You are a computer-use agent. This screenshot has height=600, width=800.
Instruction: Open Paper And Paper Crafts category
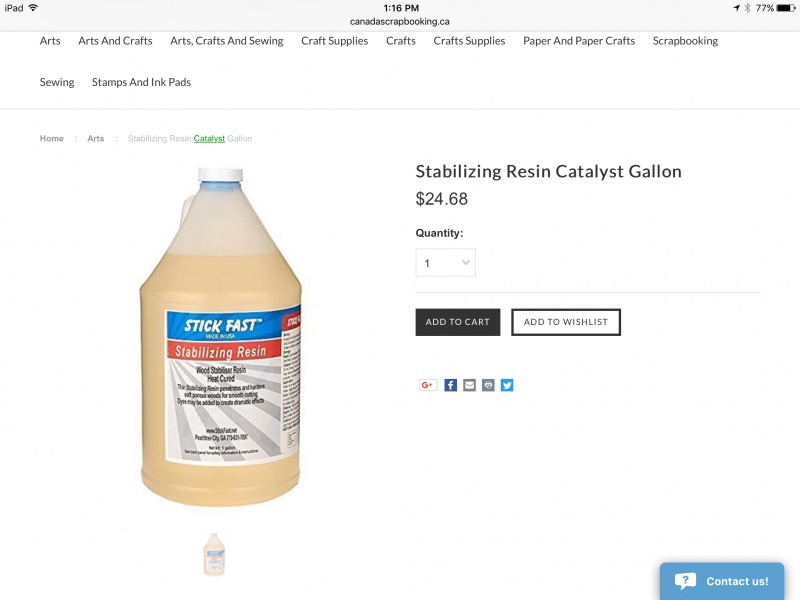[x=579, y=41]
